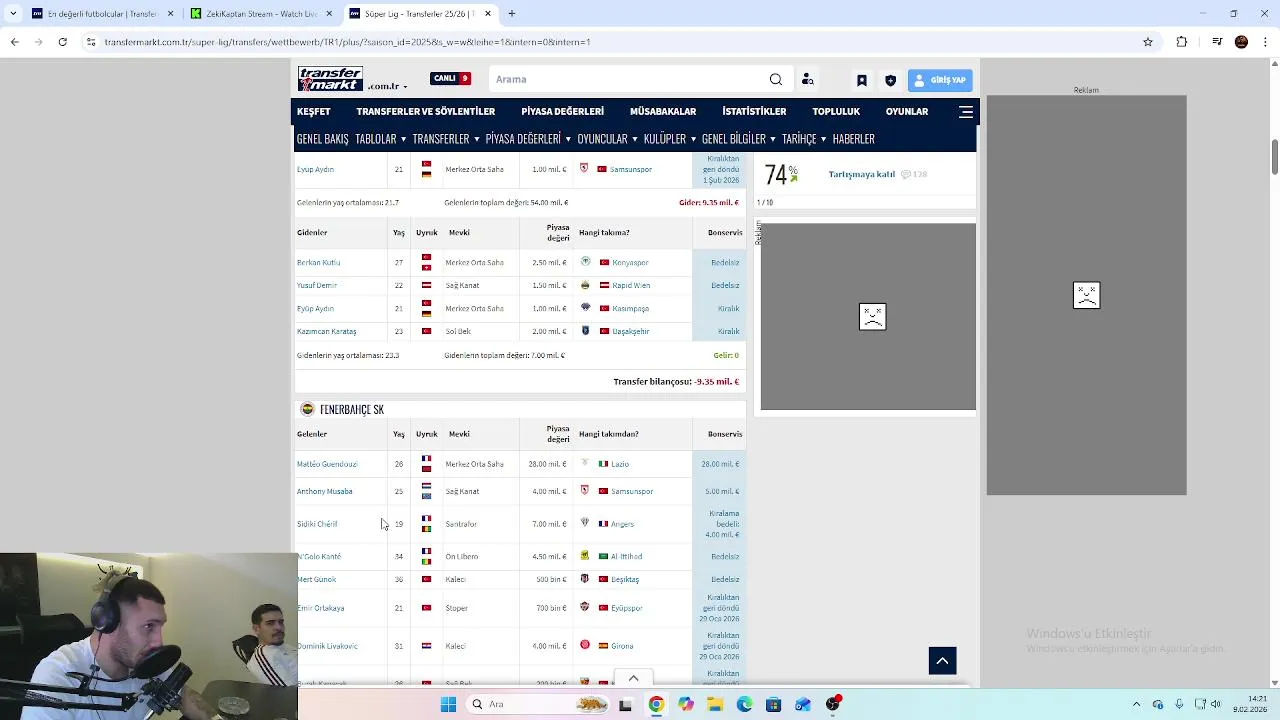
Task: Open TRANSFERLER VE SÖYLENTİLER menu
Action: click(x=426, y=111)
